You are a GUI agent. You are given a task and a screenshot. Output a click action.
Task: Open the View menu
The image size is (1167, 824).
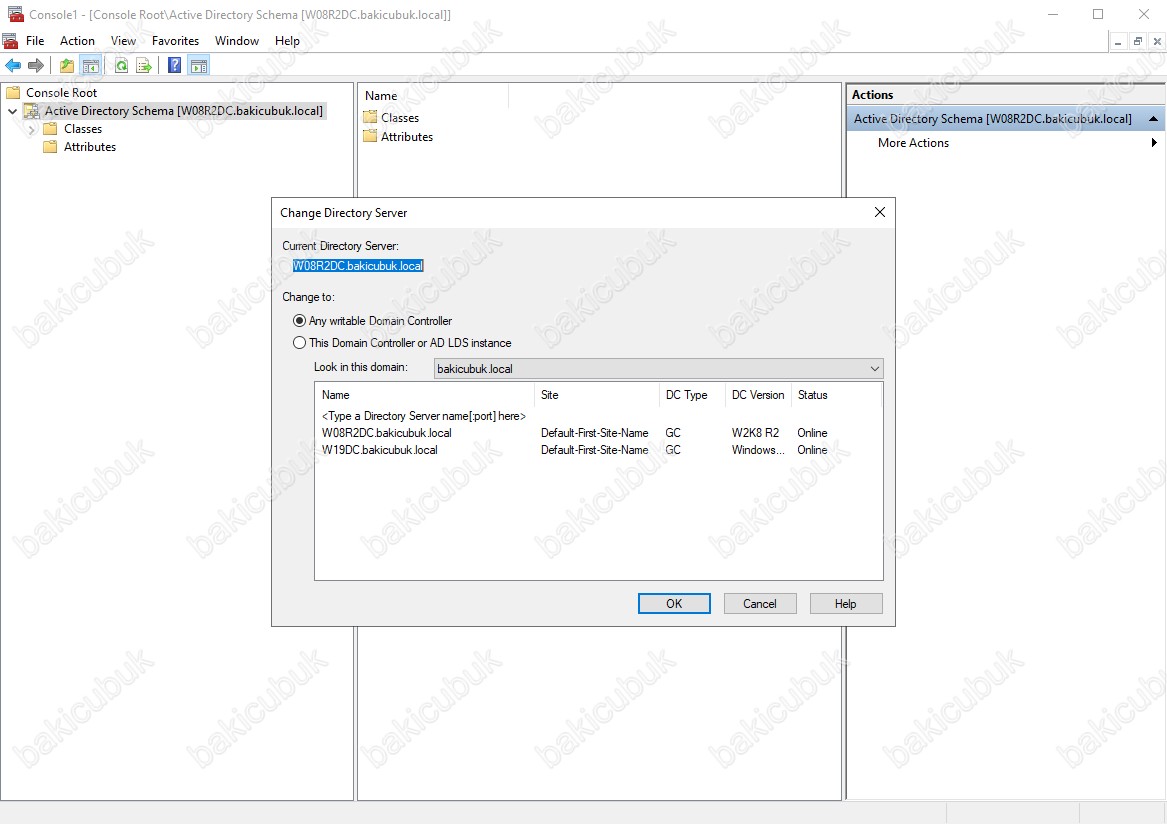pyautogui.click(x=124, y=41)
